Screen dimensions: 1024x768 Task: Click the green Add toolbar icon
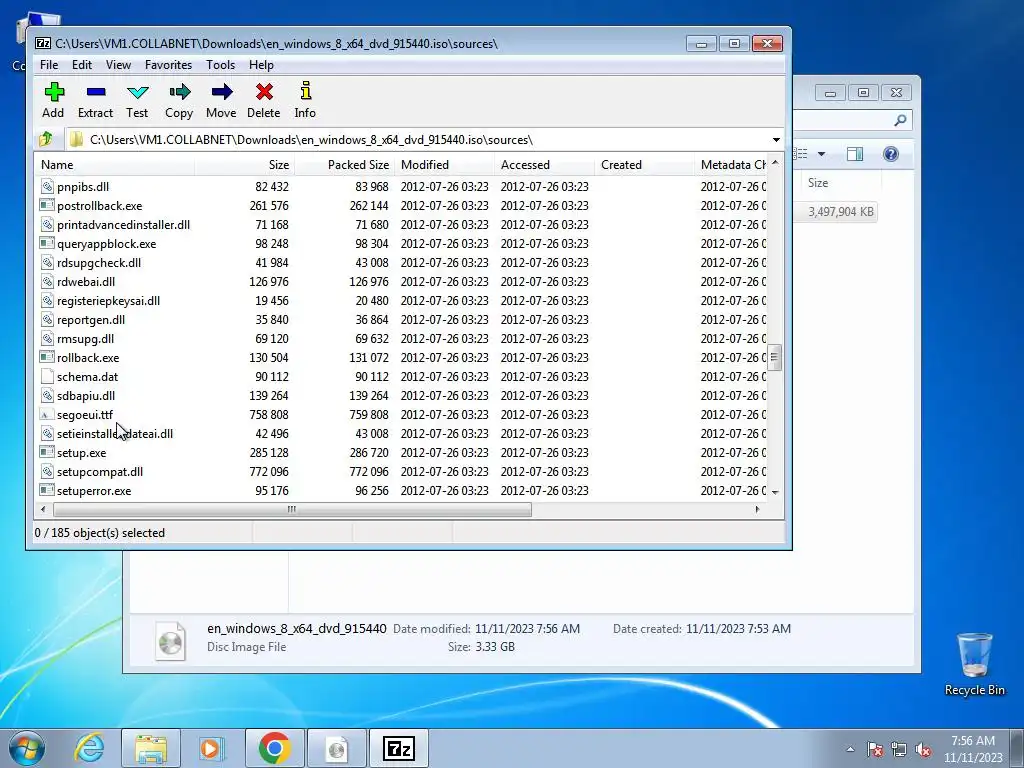54,92
